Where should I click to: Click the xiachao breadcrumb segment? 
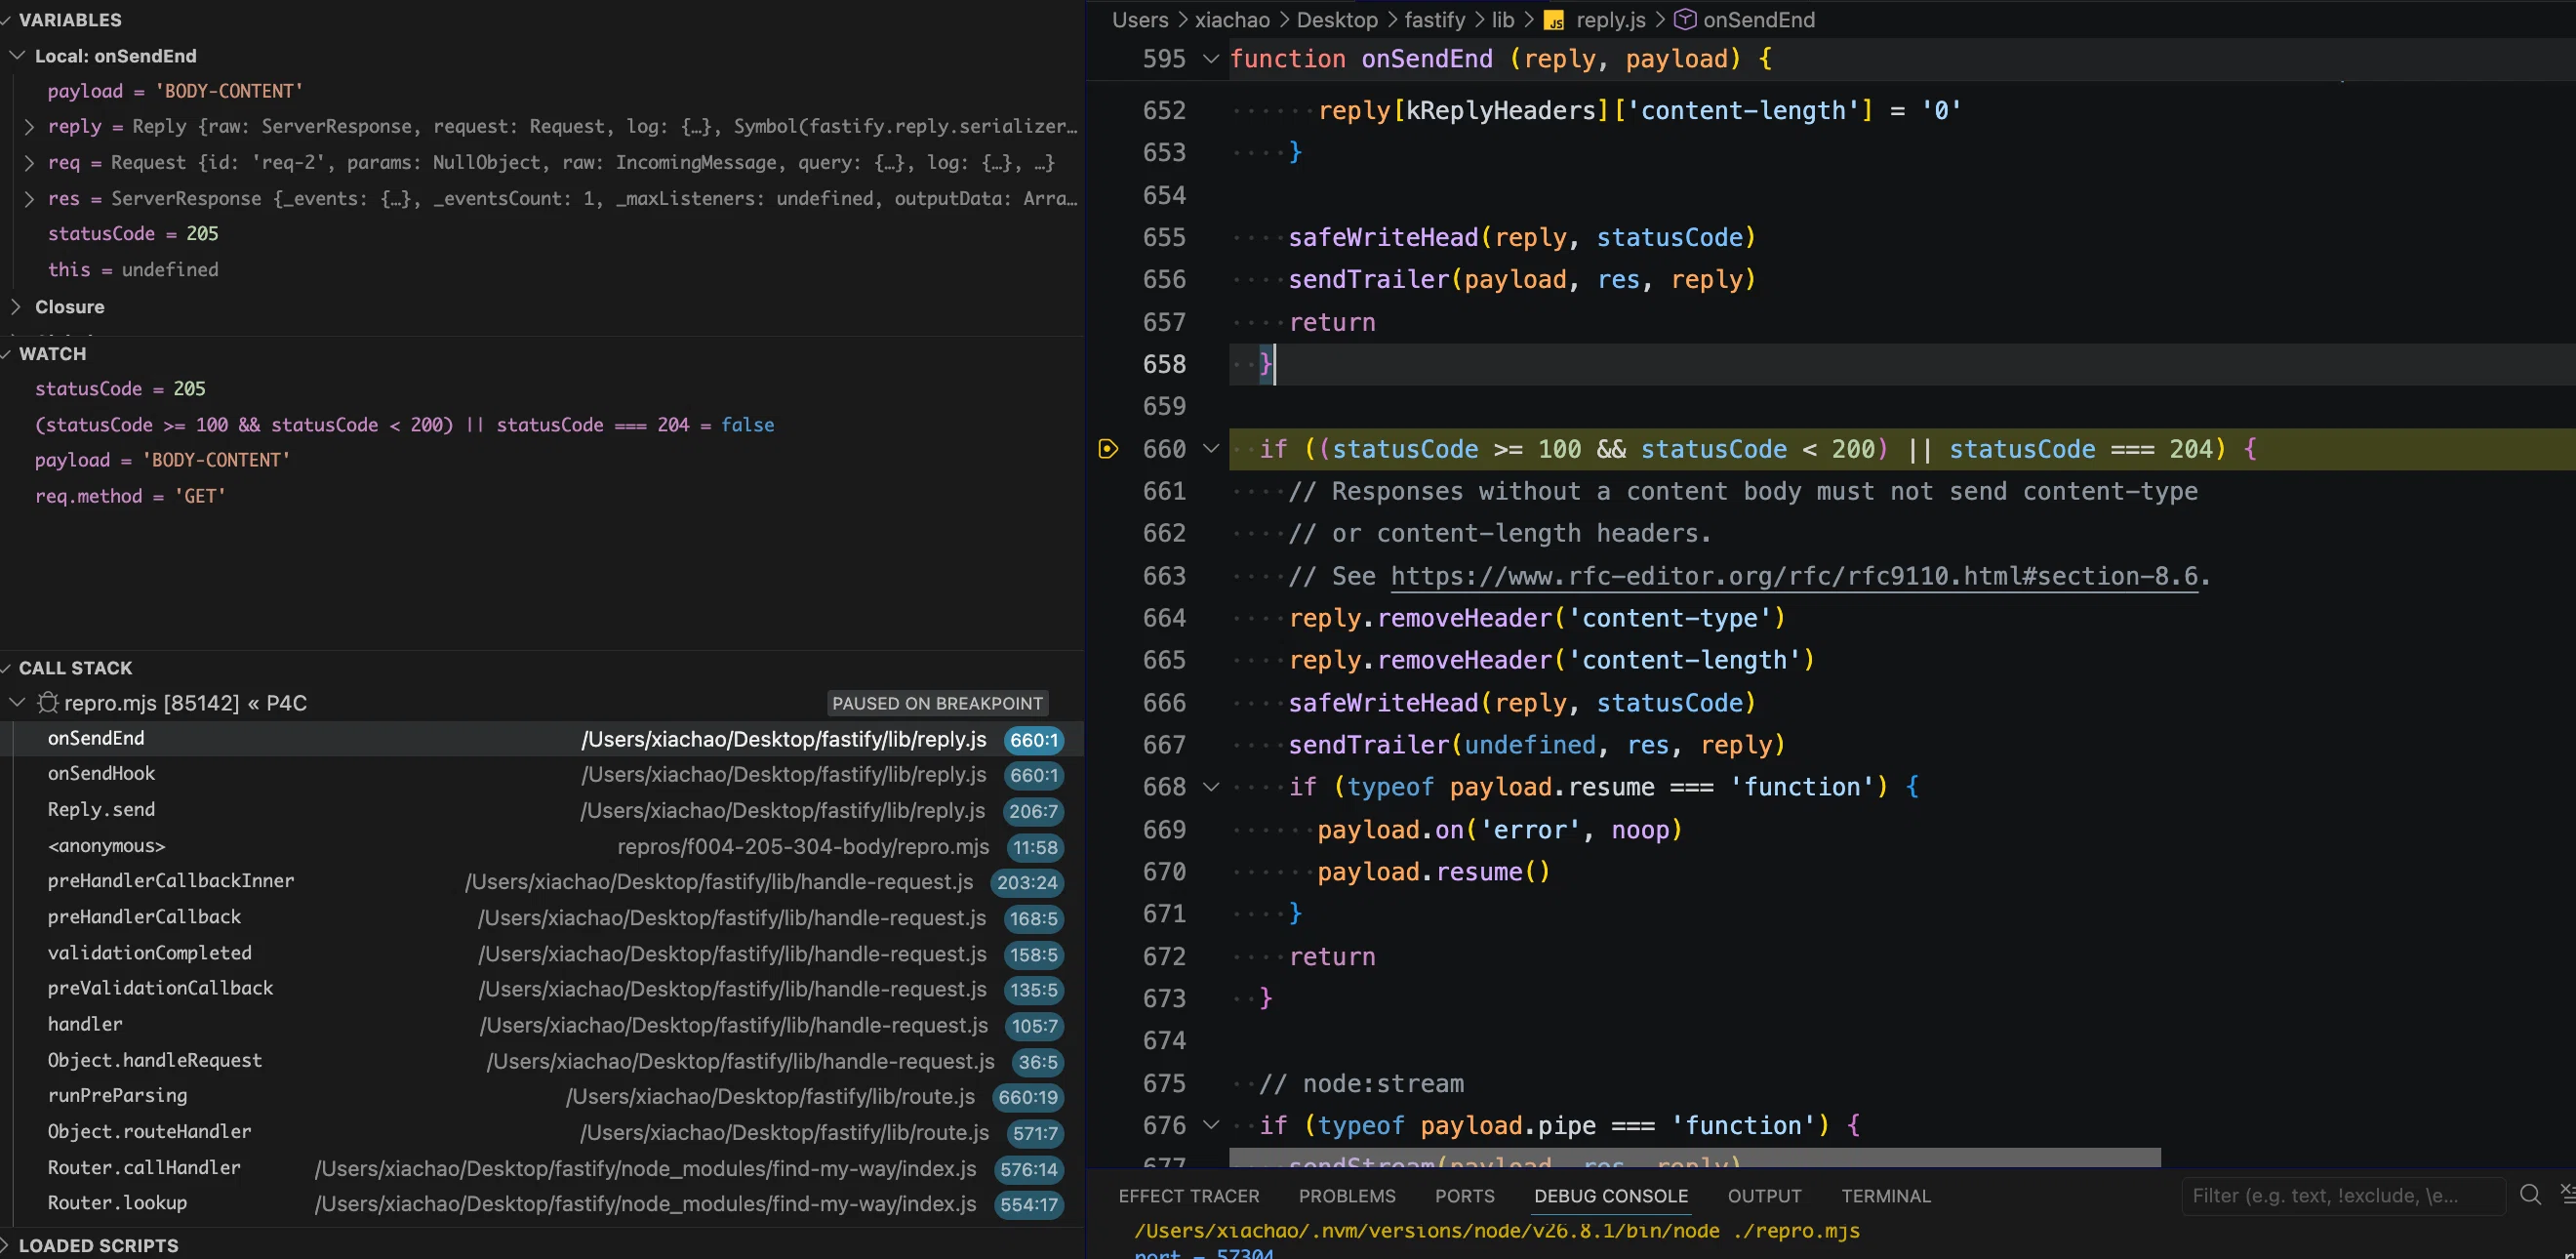(1232, 20)
